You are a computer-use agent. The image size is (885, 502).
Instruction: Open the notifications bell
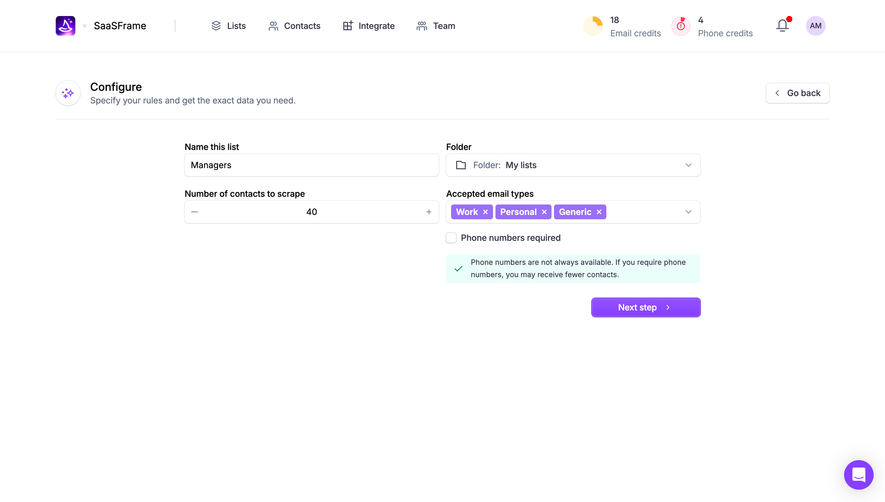click(x=782, y=25)
